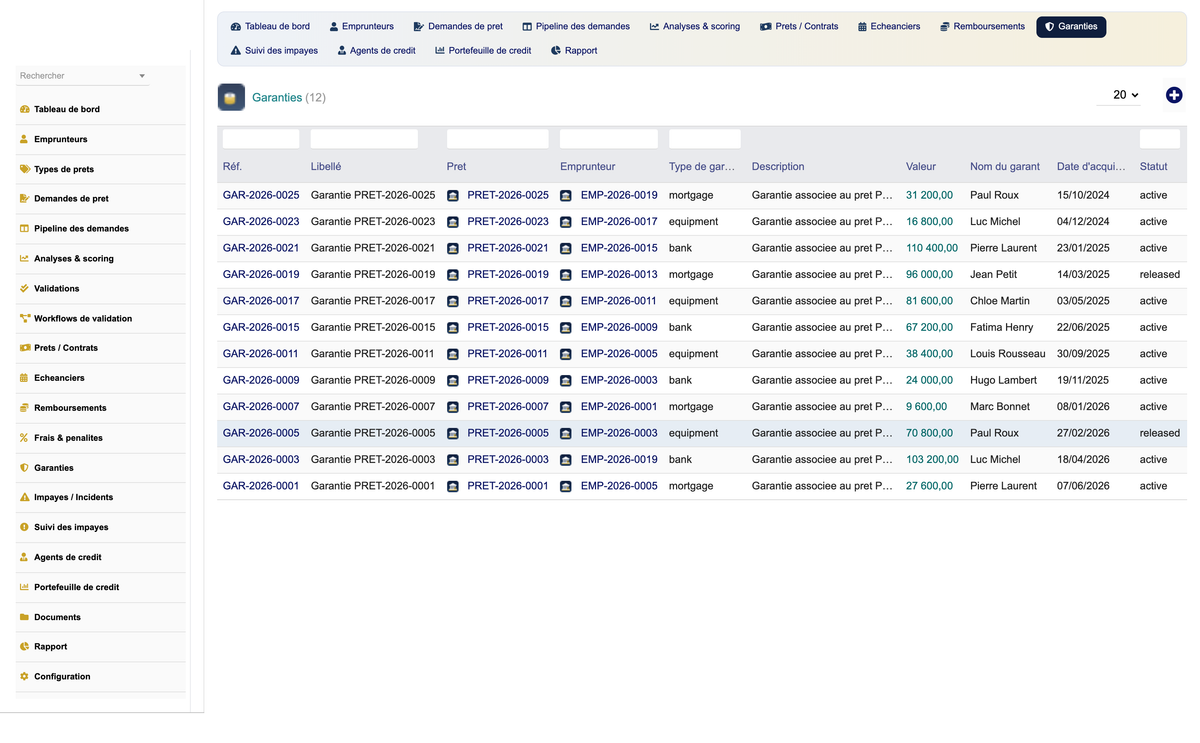
Task: Click the Echeanciers calendar icon in top tabs
Action: [x=863, y=26]
